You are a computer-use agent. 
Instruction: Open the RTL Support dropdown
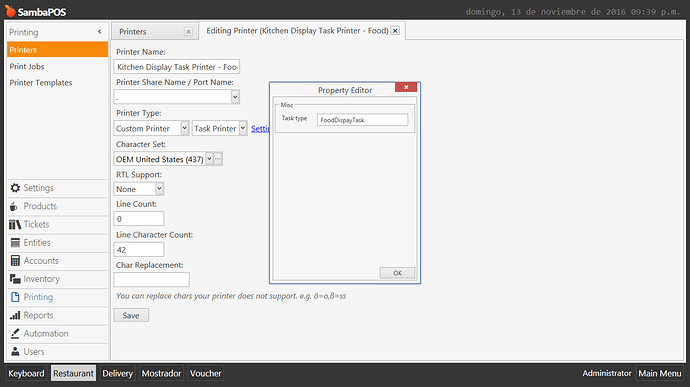point(159,189)
